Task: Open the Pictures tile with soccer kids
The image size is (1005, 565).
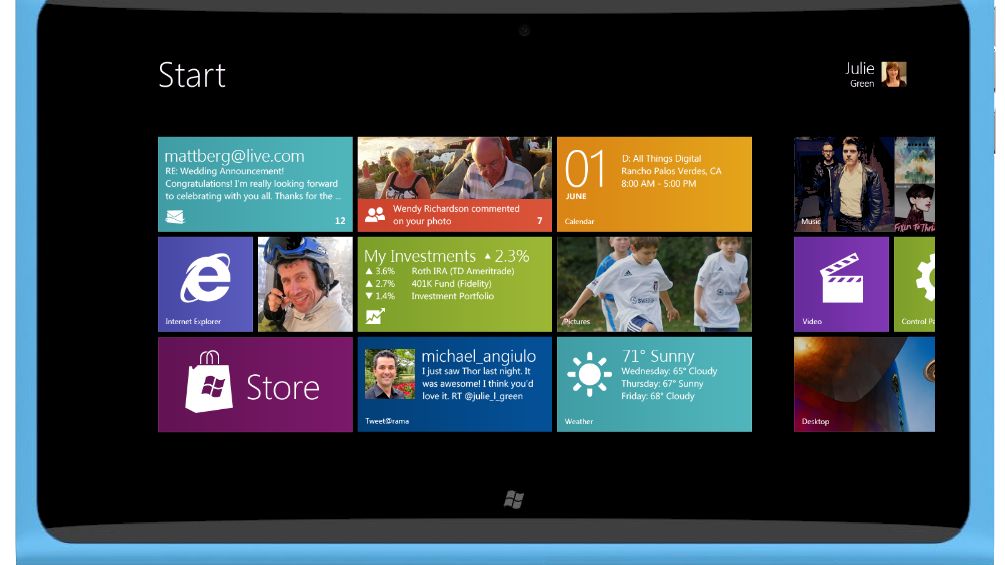Action: tap(654, 284)
